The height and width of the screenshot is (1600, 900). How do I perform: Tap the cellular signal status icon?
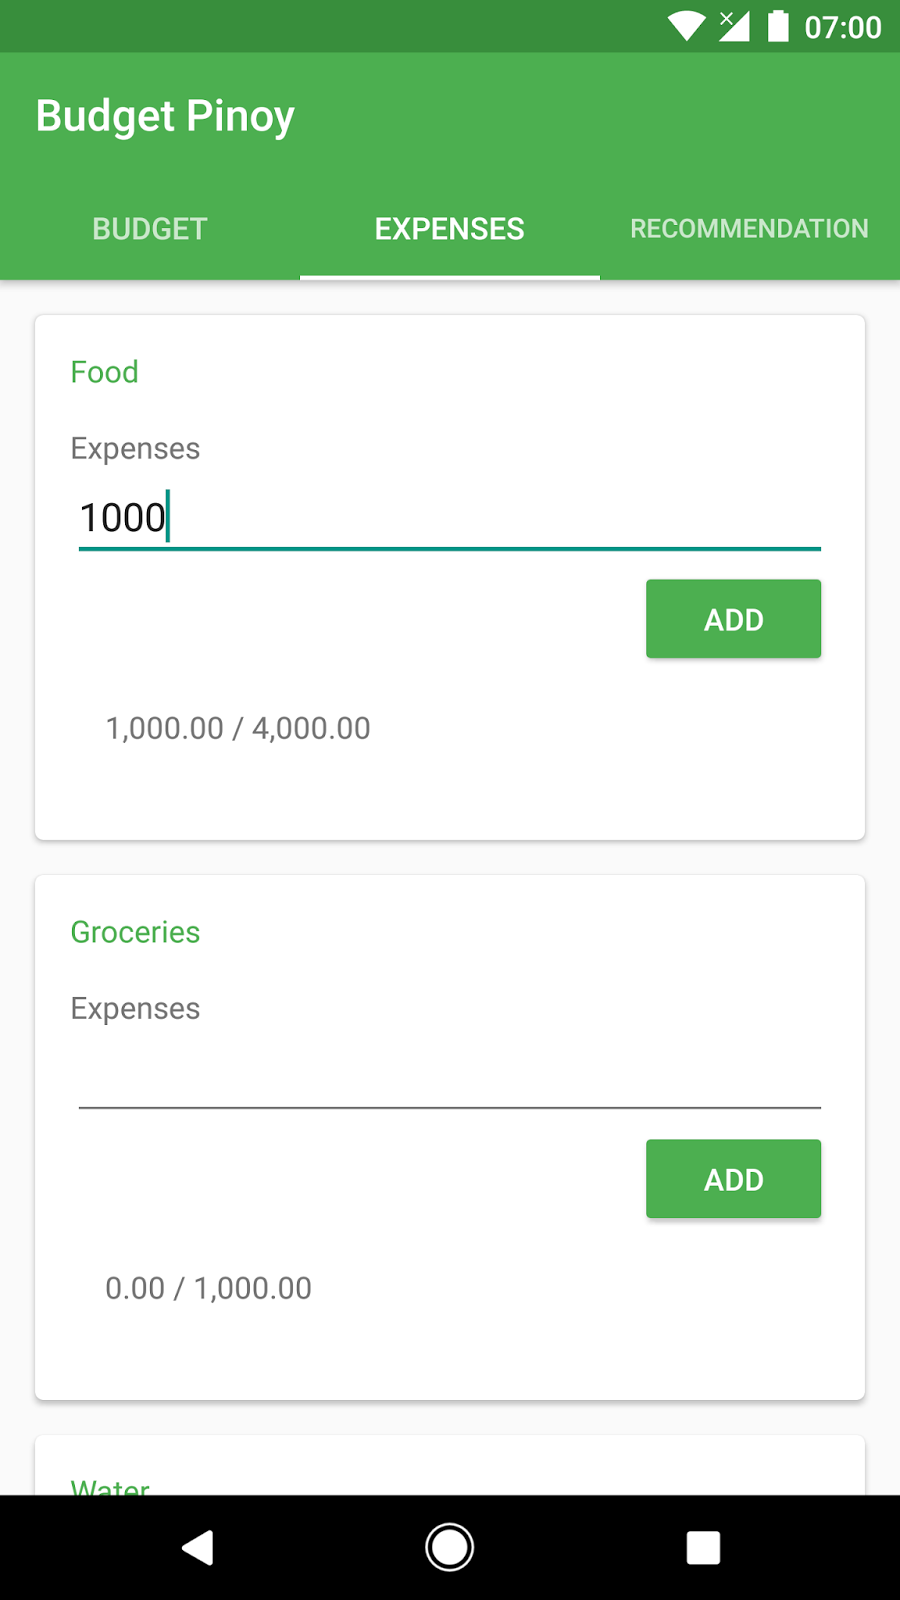pyautogui.click(x=734, y=26)
